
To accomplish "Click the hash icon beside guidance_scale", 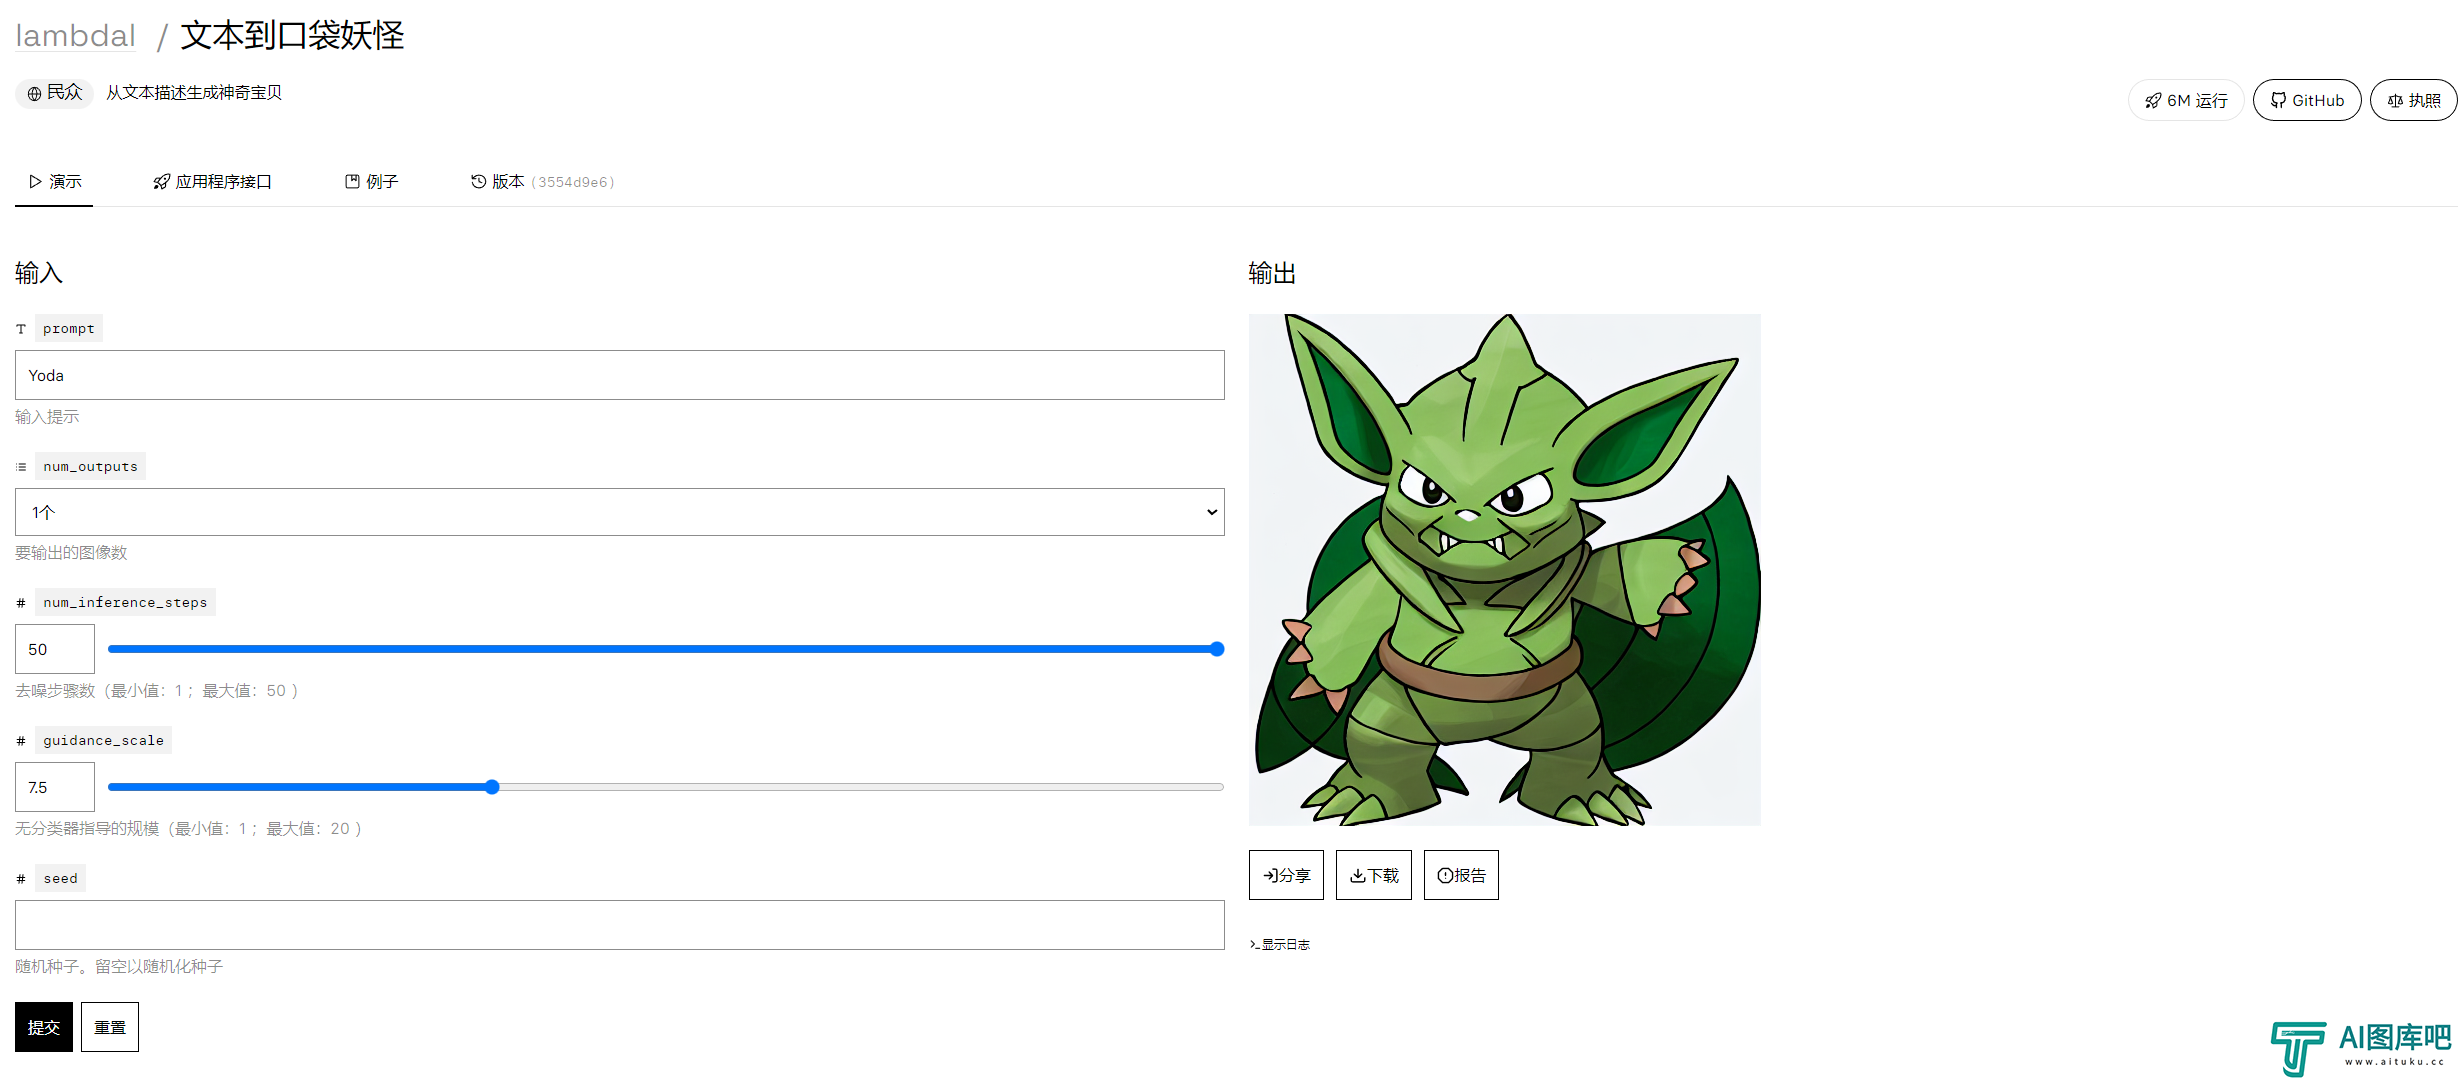I will tap(21, 741).
